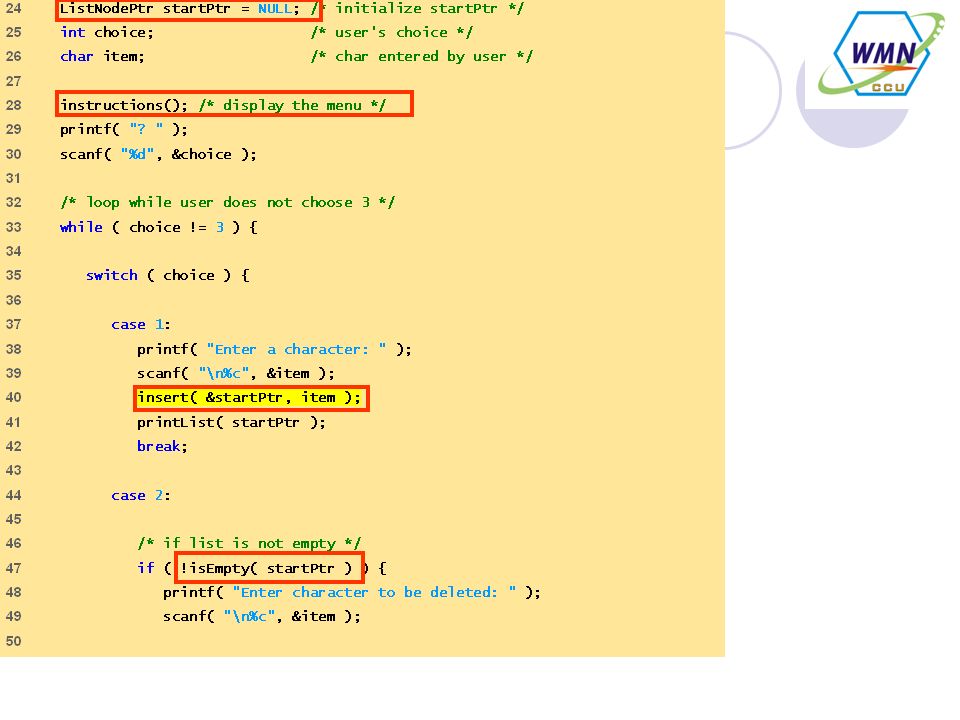The width and height of the screenshot is (960, 720).
Task: Click '!isEmpty( startPtr )' condition
Action: click(x=269, y=568)
